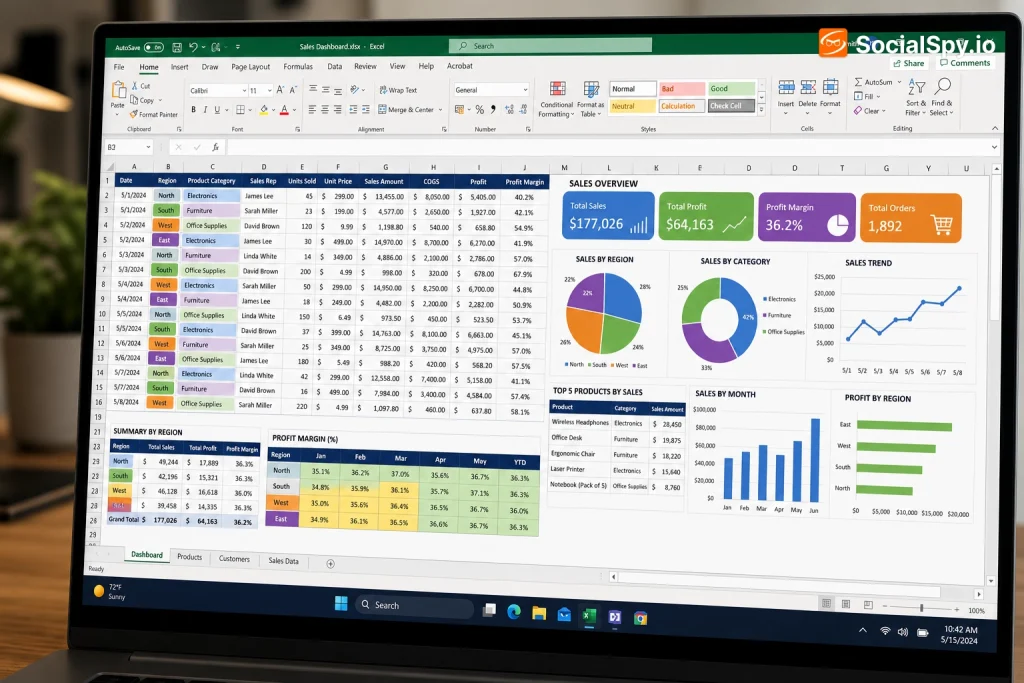Image resolution: width=1024 pixels, height=683 pixels.
Task: Collapse the ribbon with the chevron
Action: pos(995,128)
